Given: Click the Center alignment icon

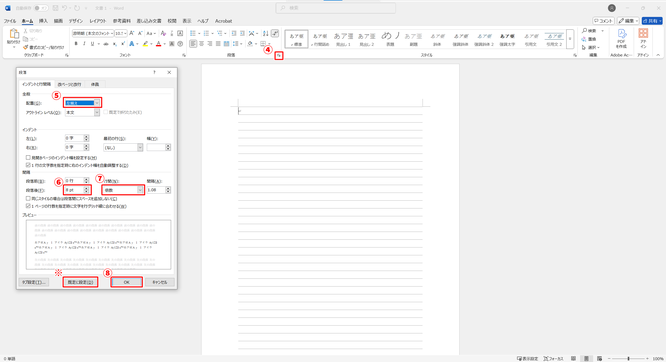Looking at the screenshot, I should click(202, 44).
